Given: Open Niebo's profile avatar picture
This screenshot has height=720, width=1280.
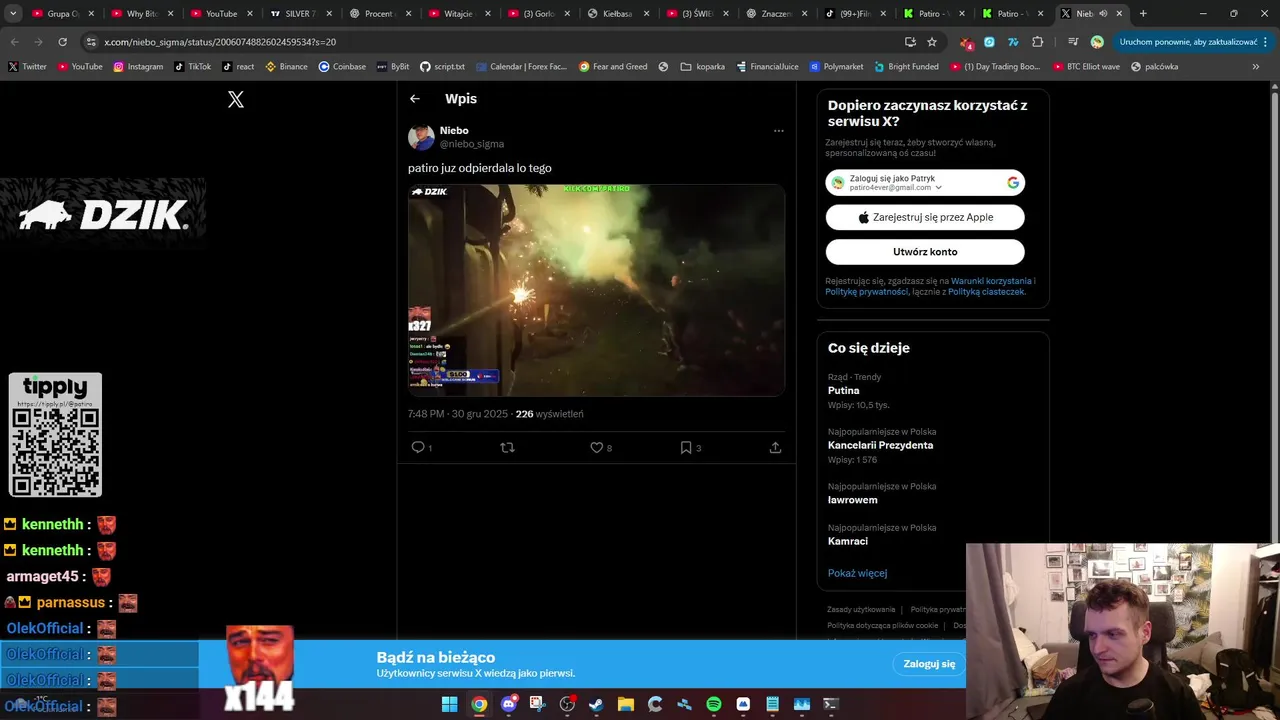Looking at the screenshot, I should click(x=421, y=137).
